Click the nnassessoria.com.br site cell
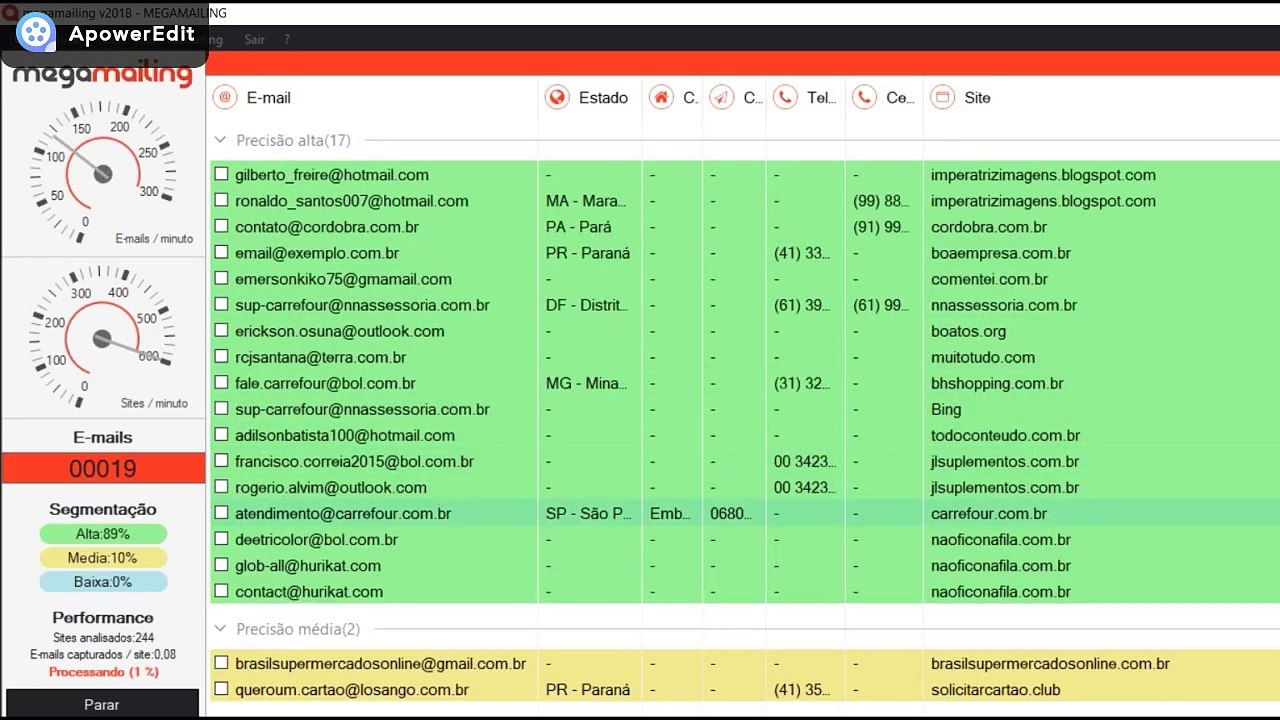Screen dimensions: 1280x720 point(1004,305)
